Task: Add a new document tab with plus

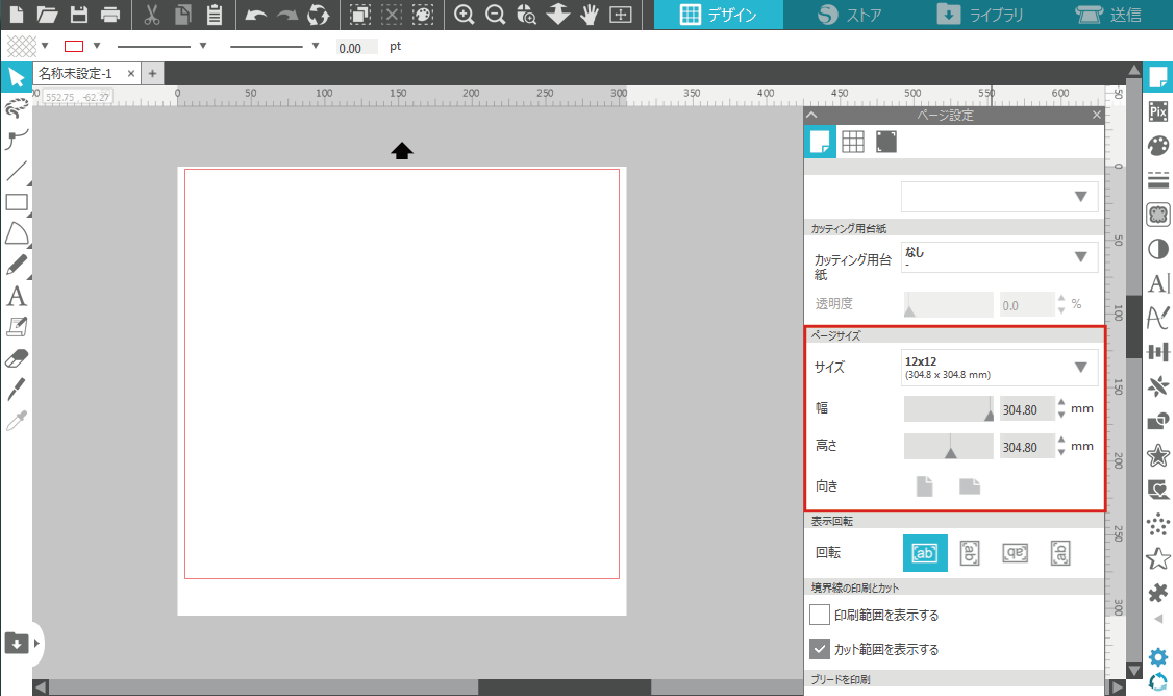Action: pyautogui.click(x=152, y=74)
